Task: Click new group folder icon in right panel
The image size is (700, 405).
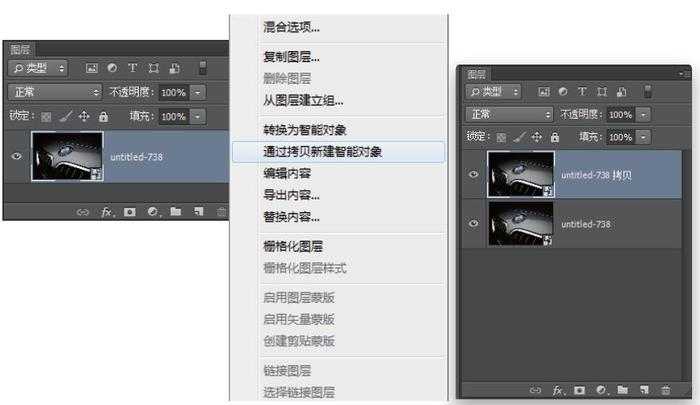Action: pos(623,390)
